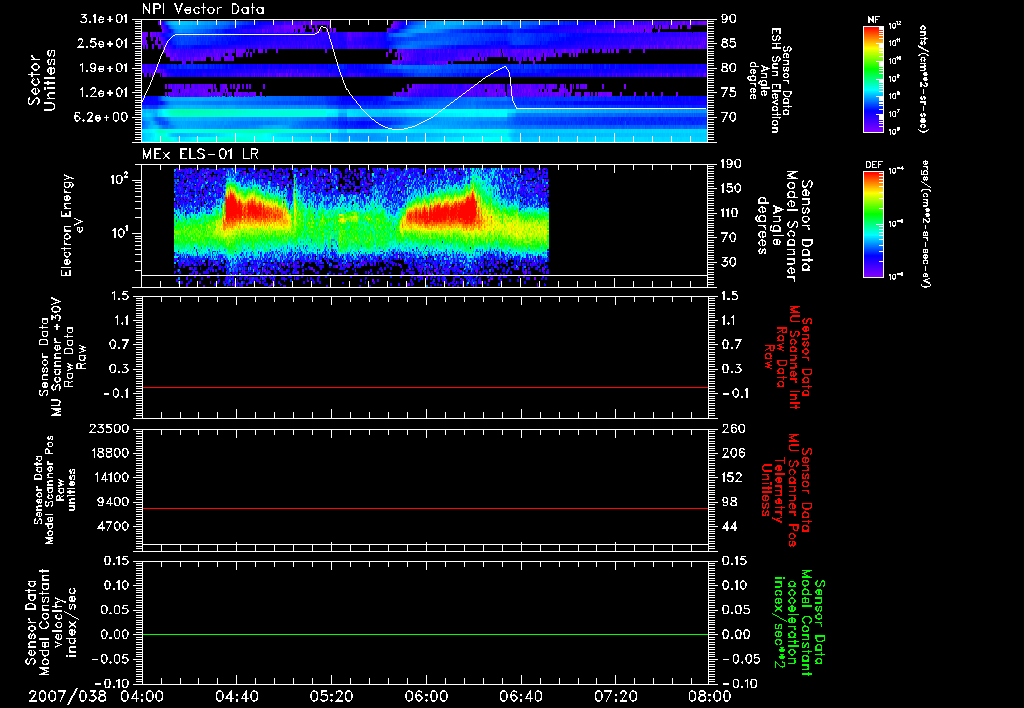Click the "190" scanner angle tick label
Screen dimensions: 1024x708
[731, 164]
